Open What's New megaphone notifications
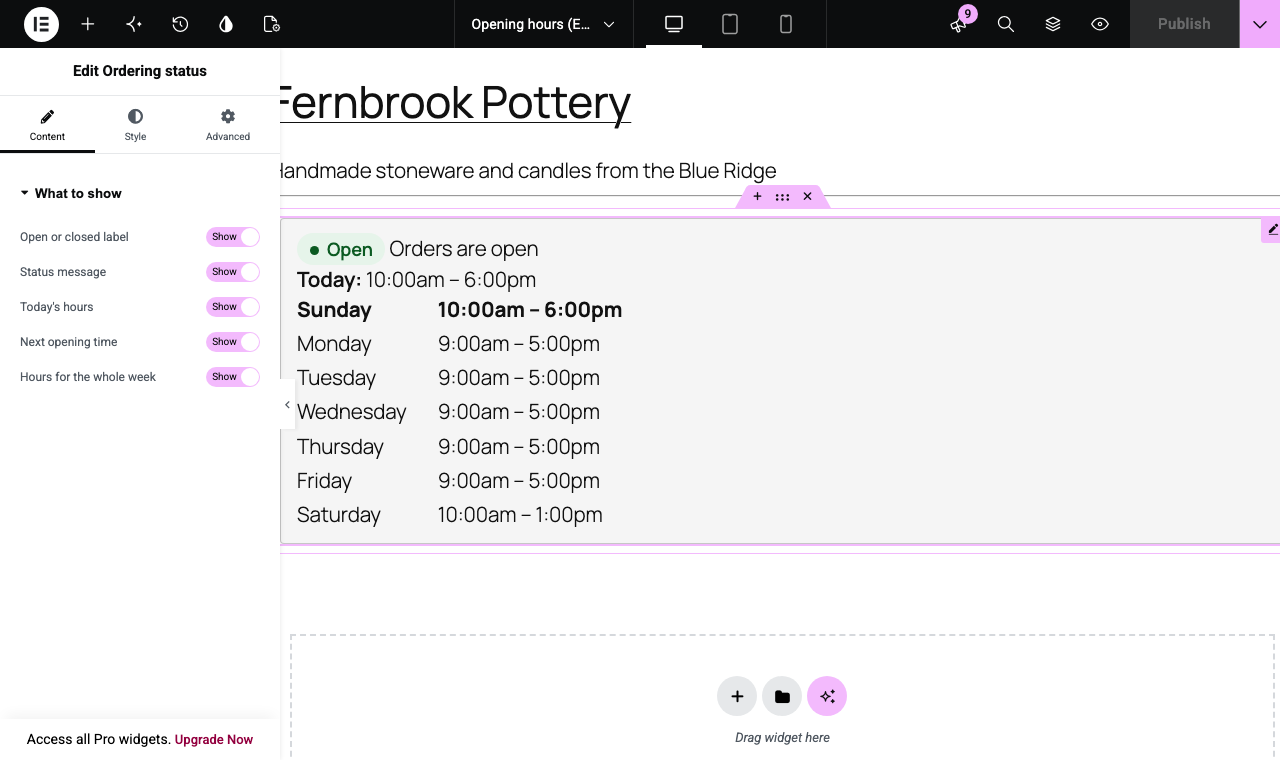The height and width of the screenshot is (760, 1280). pyautogui.click(x=959, y=24)
